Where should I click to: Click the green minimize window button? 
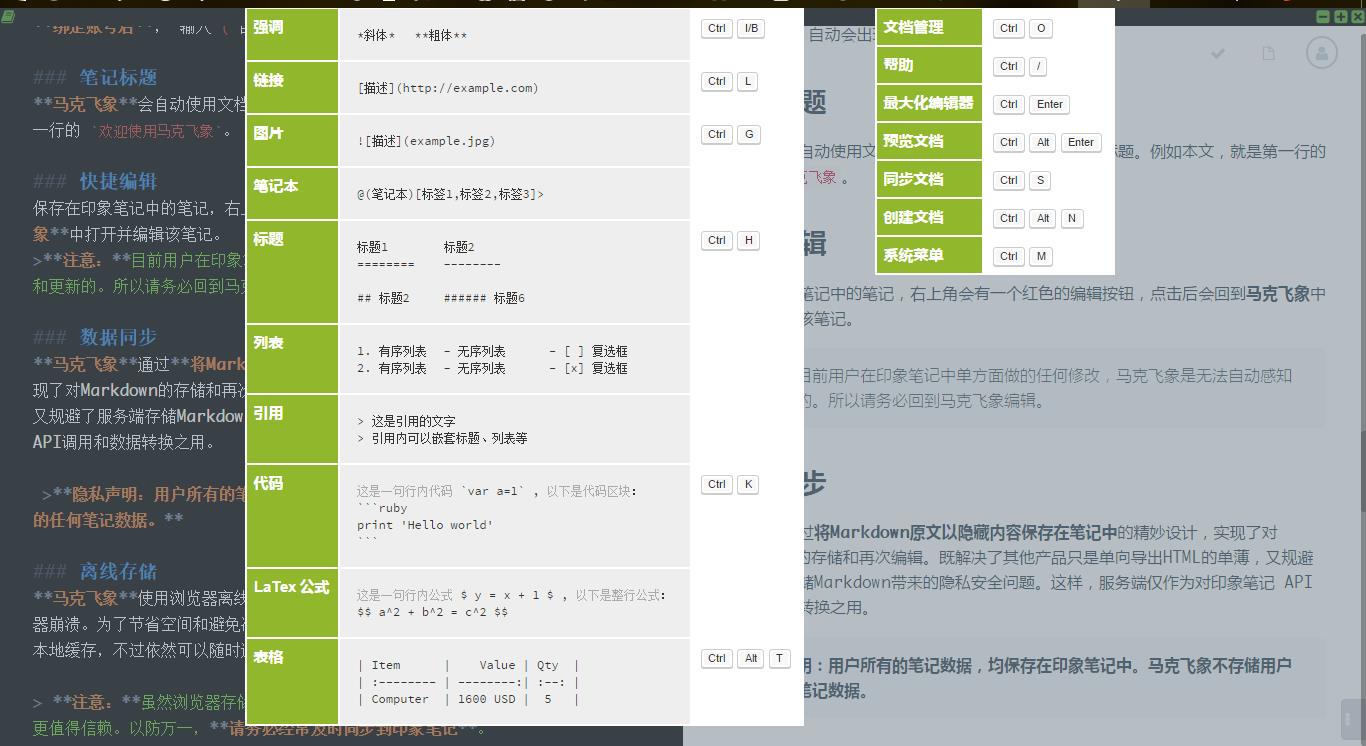point(1323,17)
